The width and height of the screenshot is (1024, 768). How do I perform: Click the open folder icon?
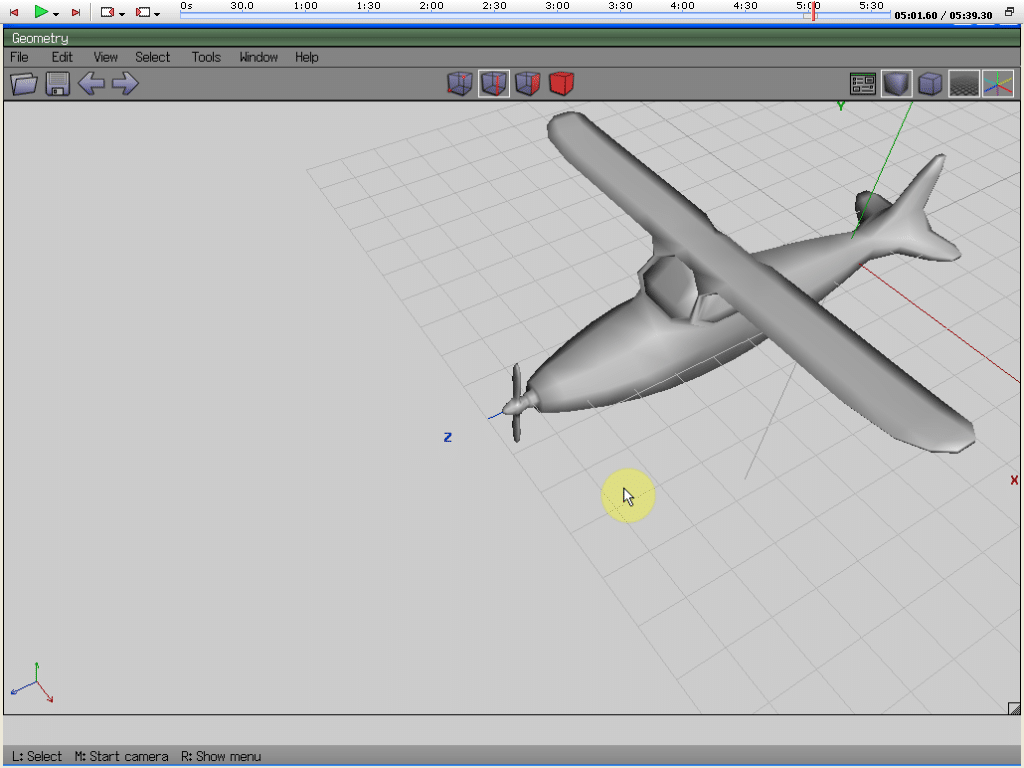[x=24, y=84]
